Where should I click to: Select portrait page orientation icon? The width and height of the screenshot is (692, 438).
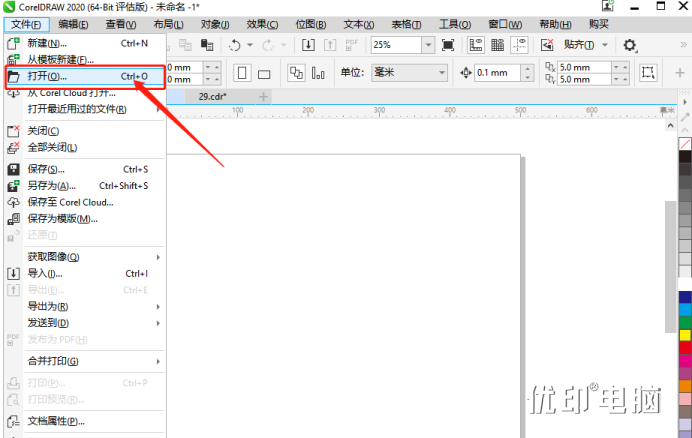pos(242,73)
